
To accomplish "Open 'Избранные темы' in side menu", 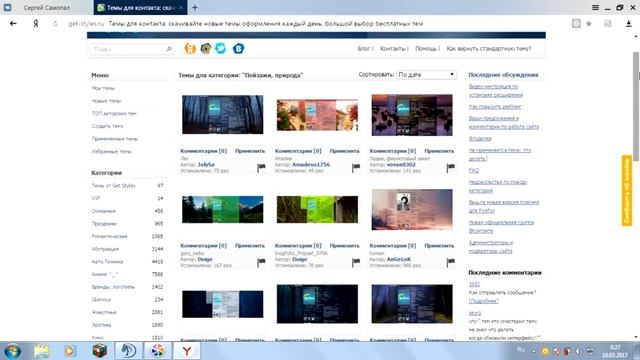I will pyautogui.click(x=111, y=151).
